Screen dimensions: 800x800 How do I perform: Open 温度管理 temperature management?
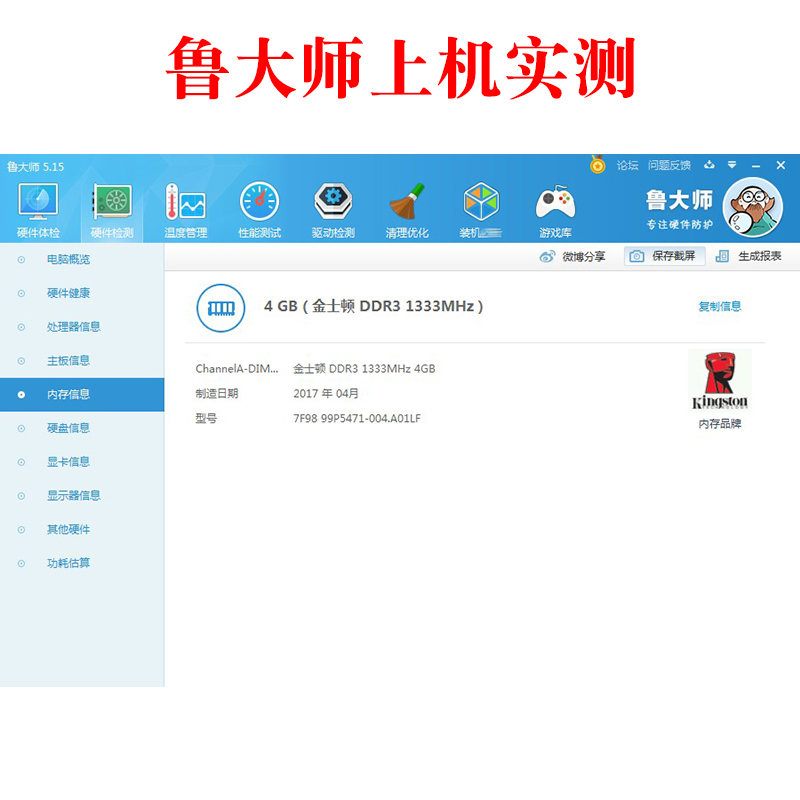coord(186,210)
